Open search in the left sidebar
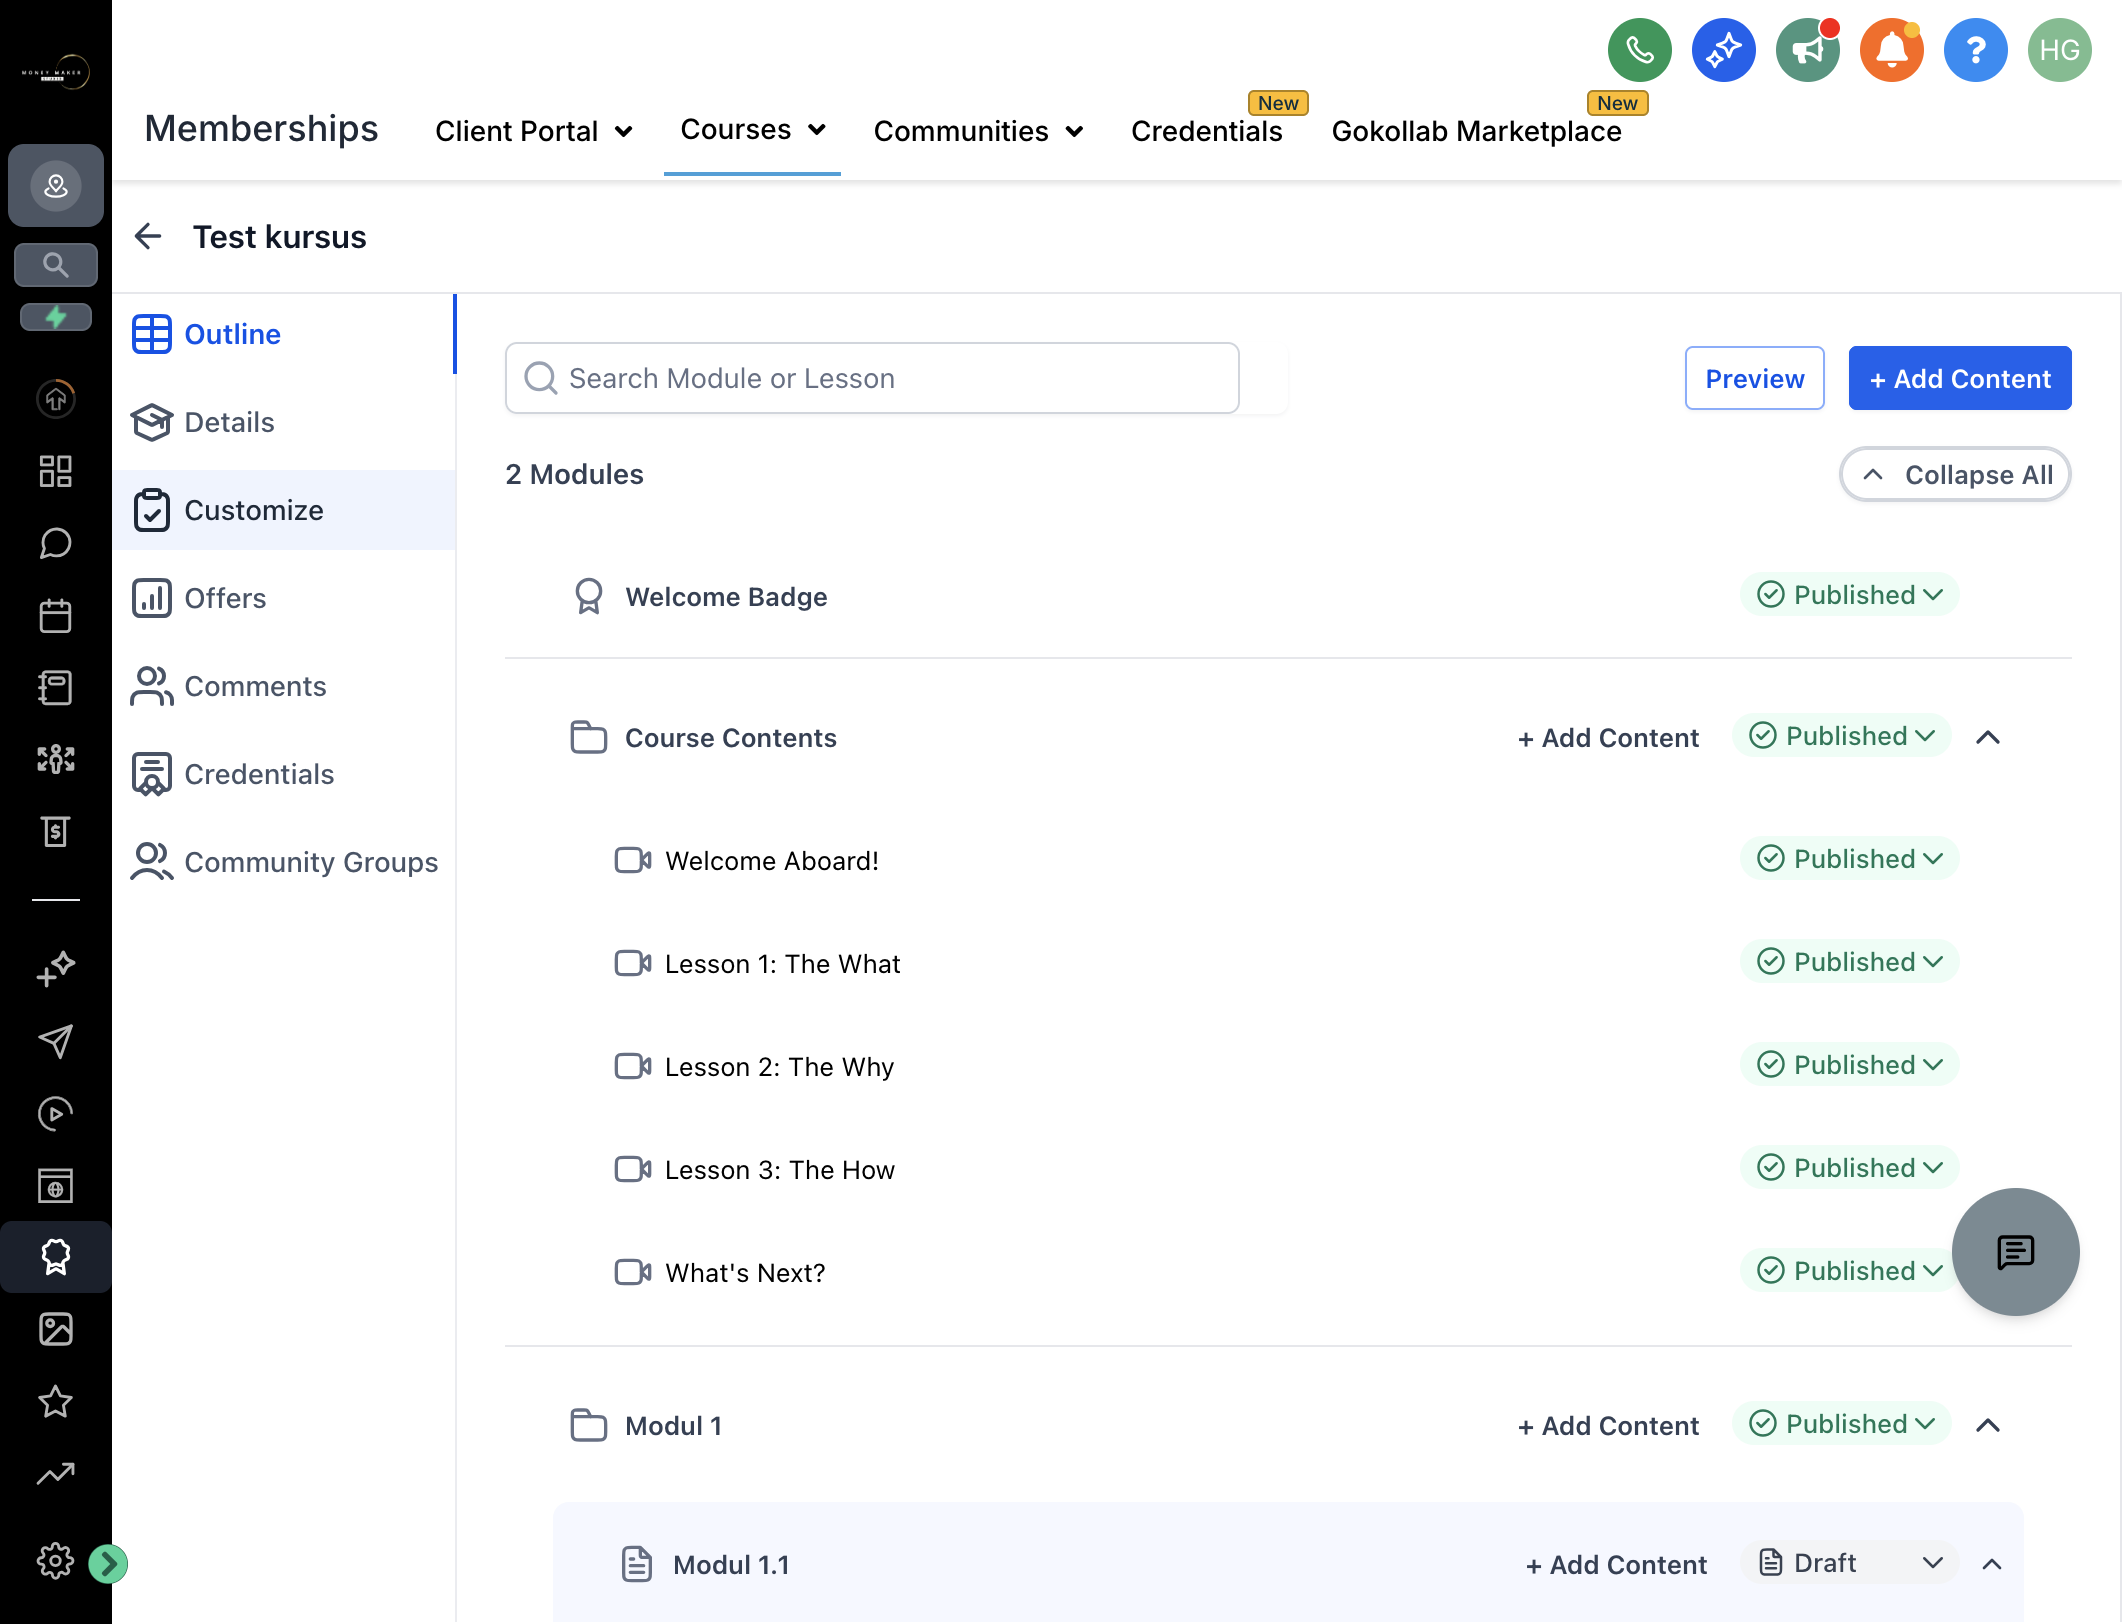The image size is (2122, 1624). (56, 265)
